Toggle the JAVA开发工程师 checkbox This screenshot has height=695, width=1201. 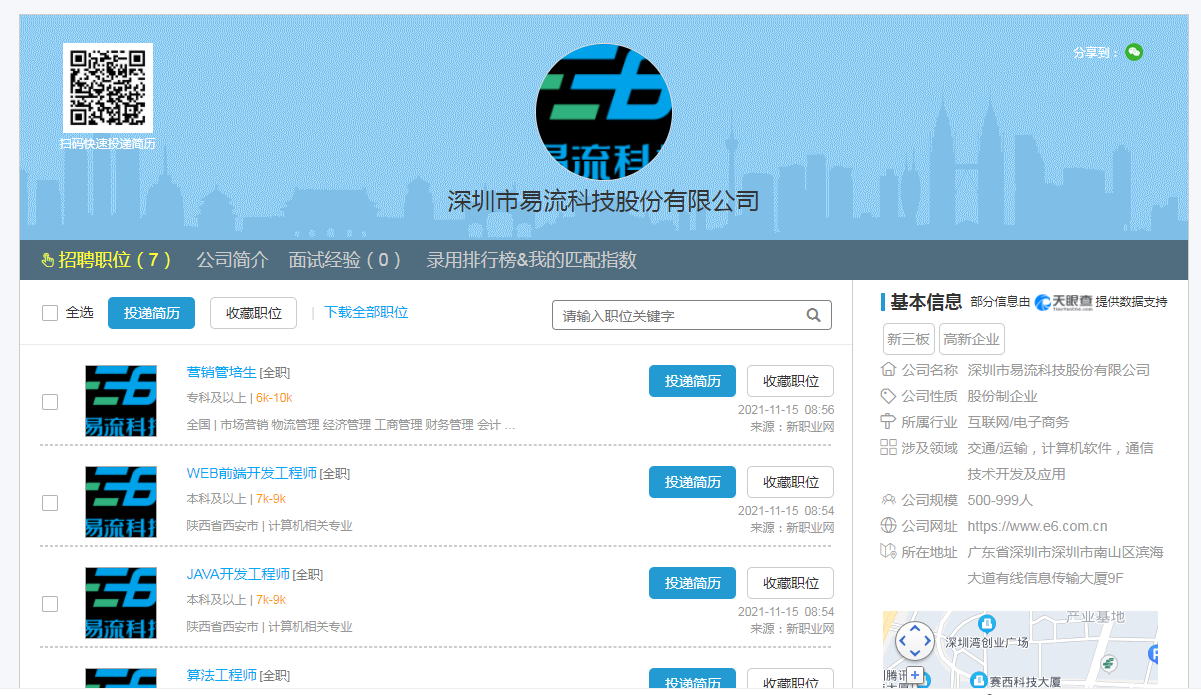pyautogui.click(x=50, y=604)
